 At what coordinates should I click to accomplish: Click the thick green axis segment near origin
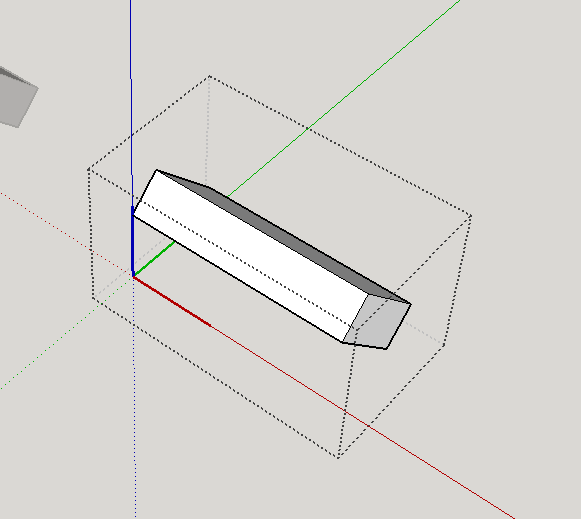[x=154, y=259]
